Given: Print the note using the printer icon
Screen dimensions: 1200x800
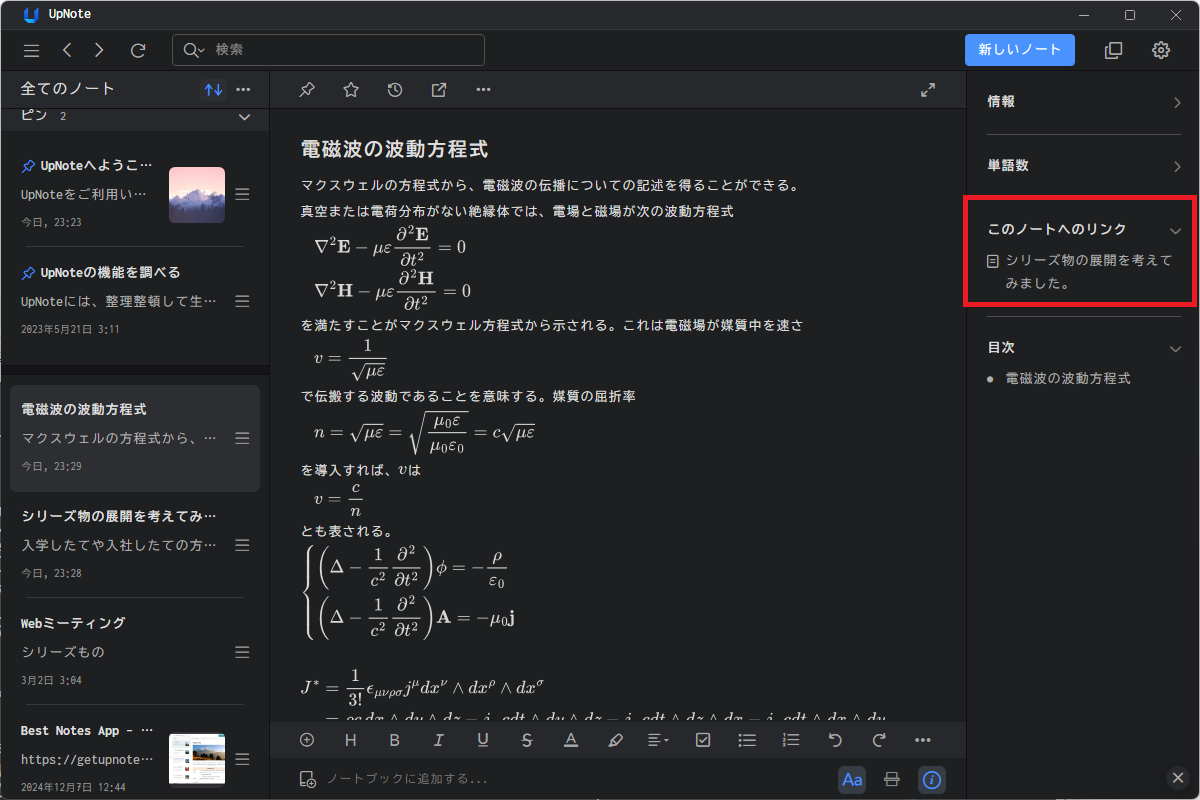Looking at the screenshot, I should pos(891,779).
